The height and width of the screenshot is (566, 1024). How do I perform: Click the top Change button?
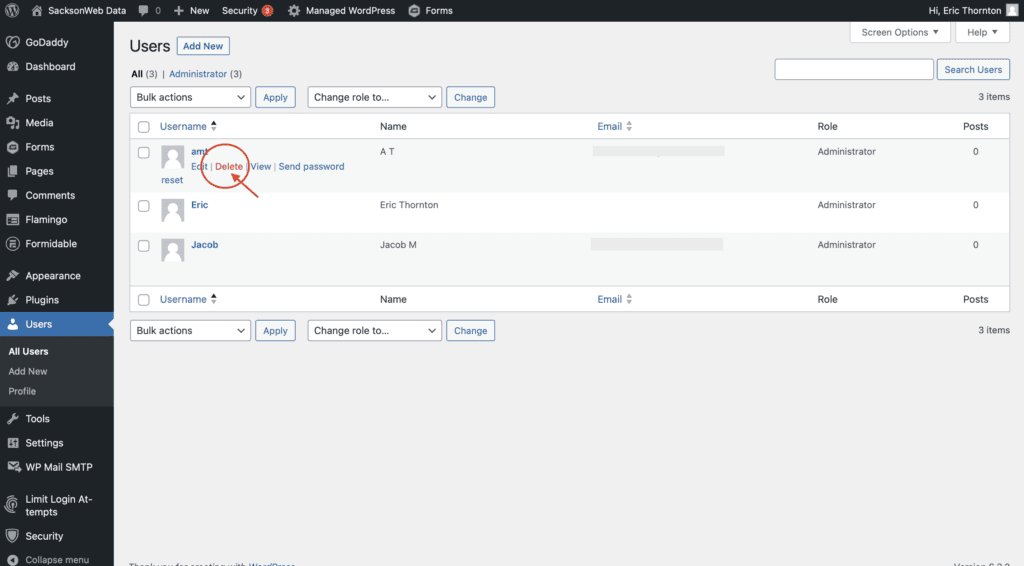coord(470,97)
